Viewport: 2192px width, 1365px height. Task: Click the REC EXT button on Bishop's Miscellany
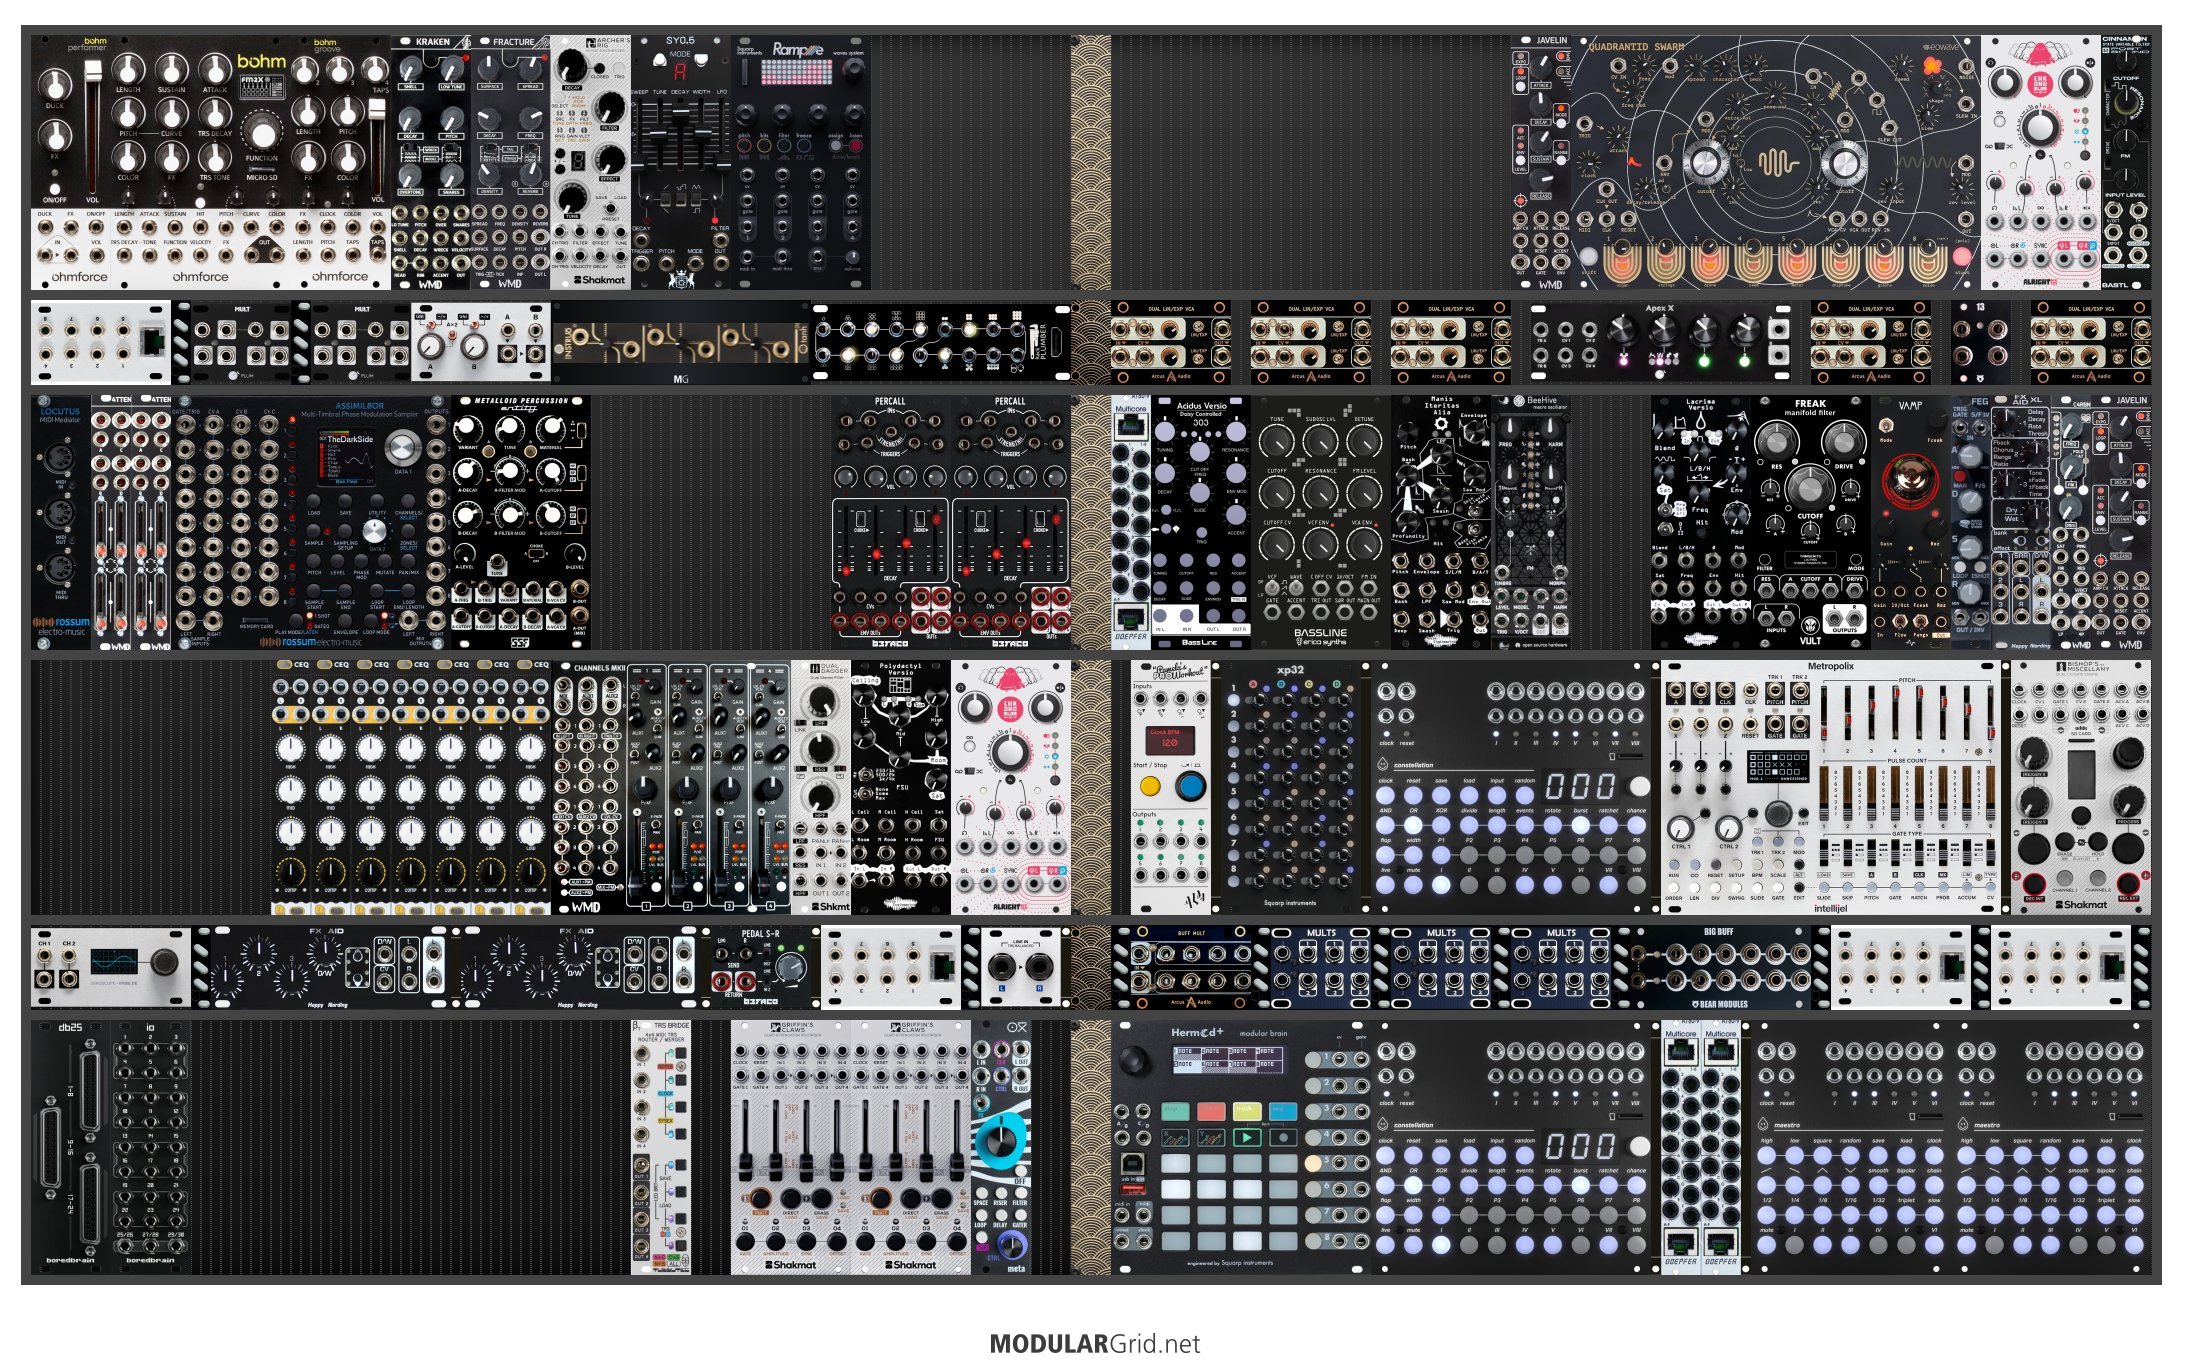pos(2128,884)
